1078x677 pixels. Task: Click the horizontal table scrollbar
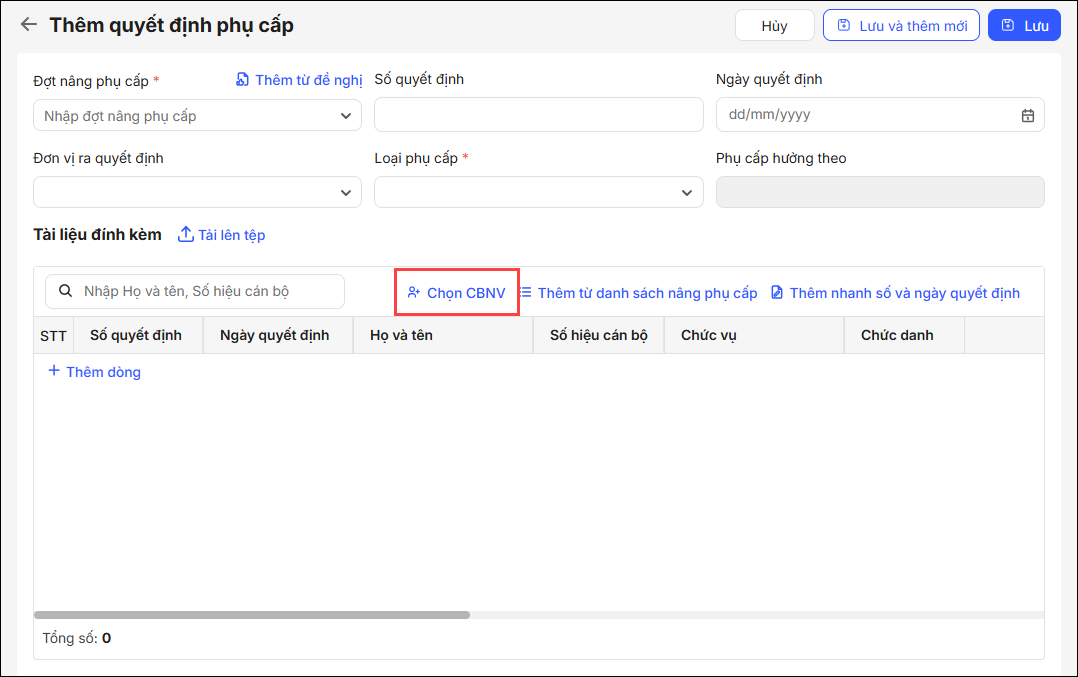point(252,615)
